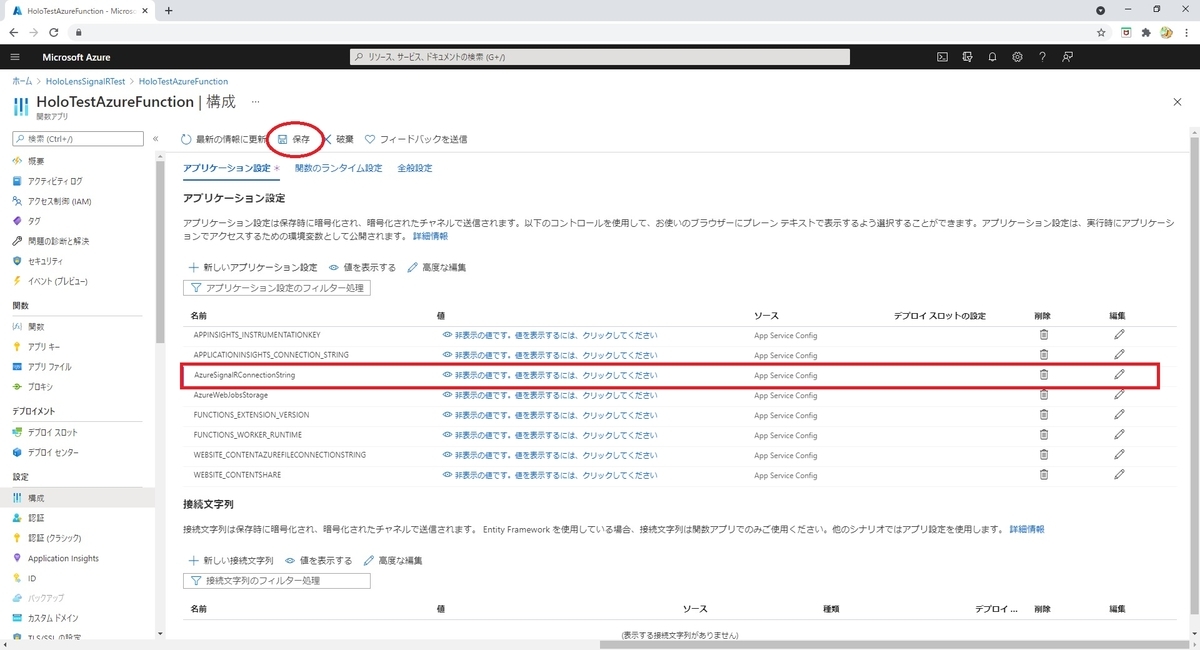Click フィードバックを送信 button
Image resolution: width=1200 pixels, height=650 pixels.
(415, 139)
